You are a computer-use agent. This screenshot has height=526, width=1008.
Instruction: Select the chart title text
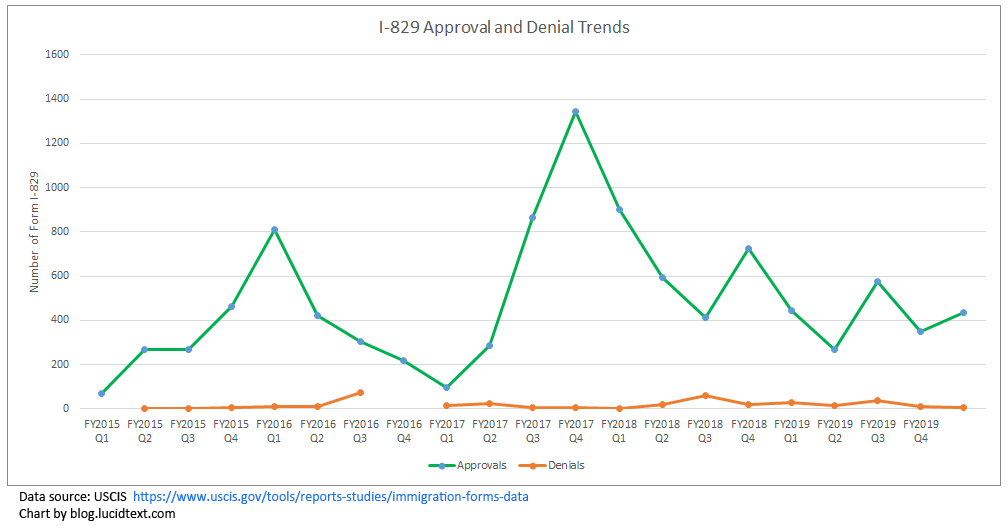(504, 28)
